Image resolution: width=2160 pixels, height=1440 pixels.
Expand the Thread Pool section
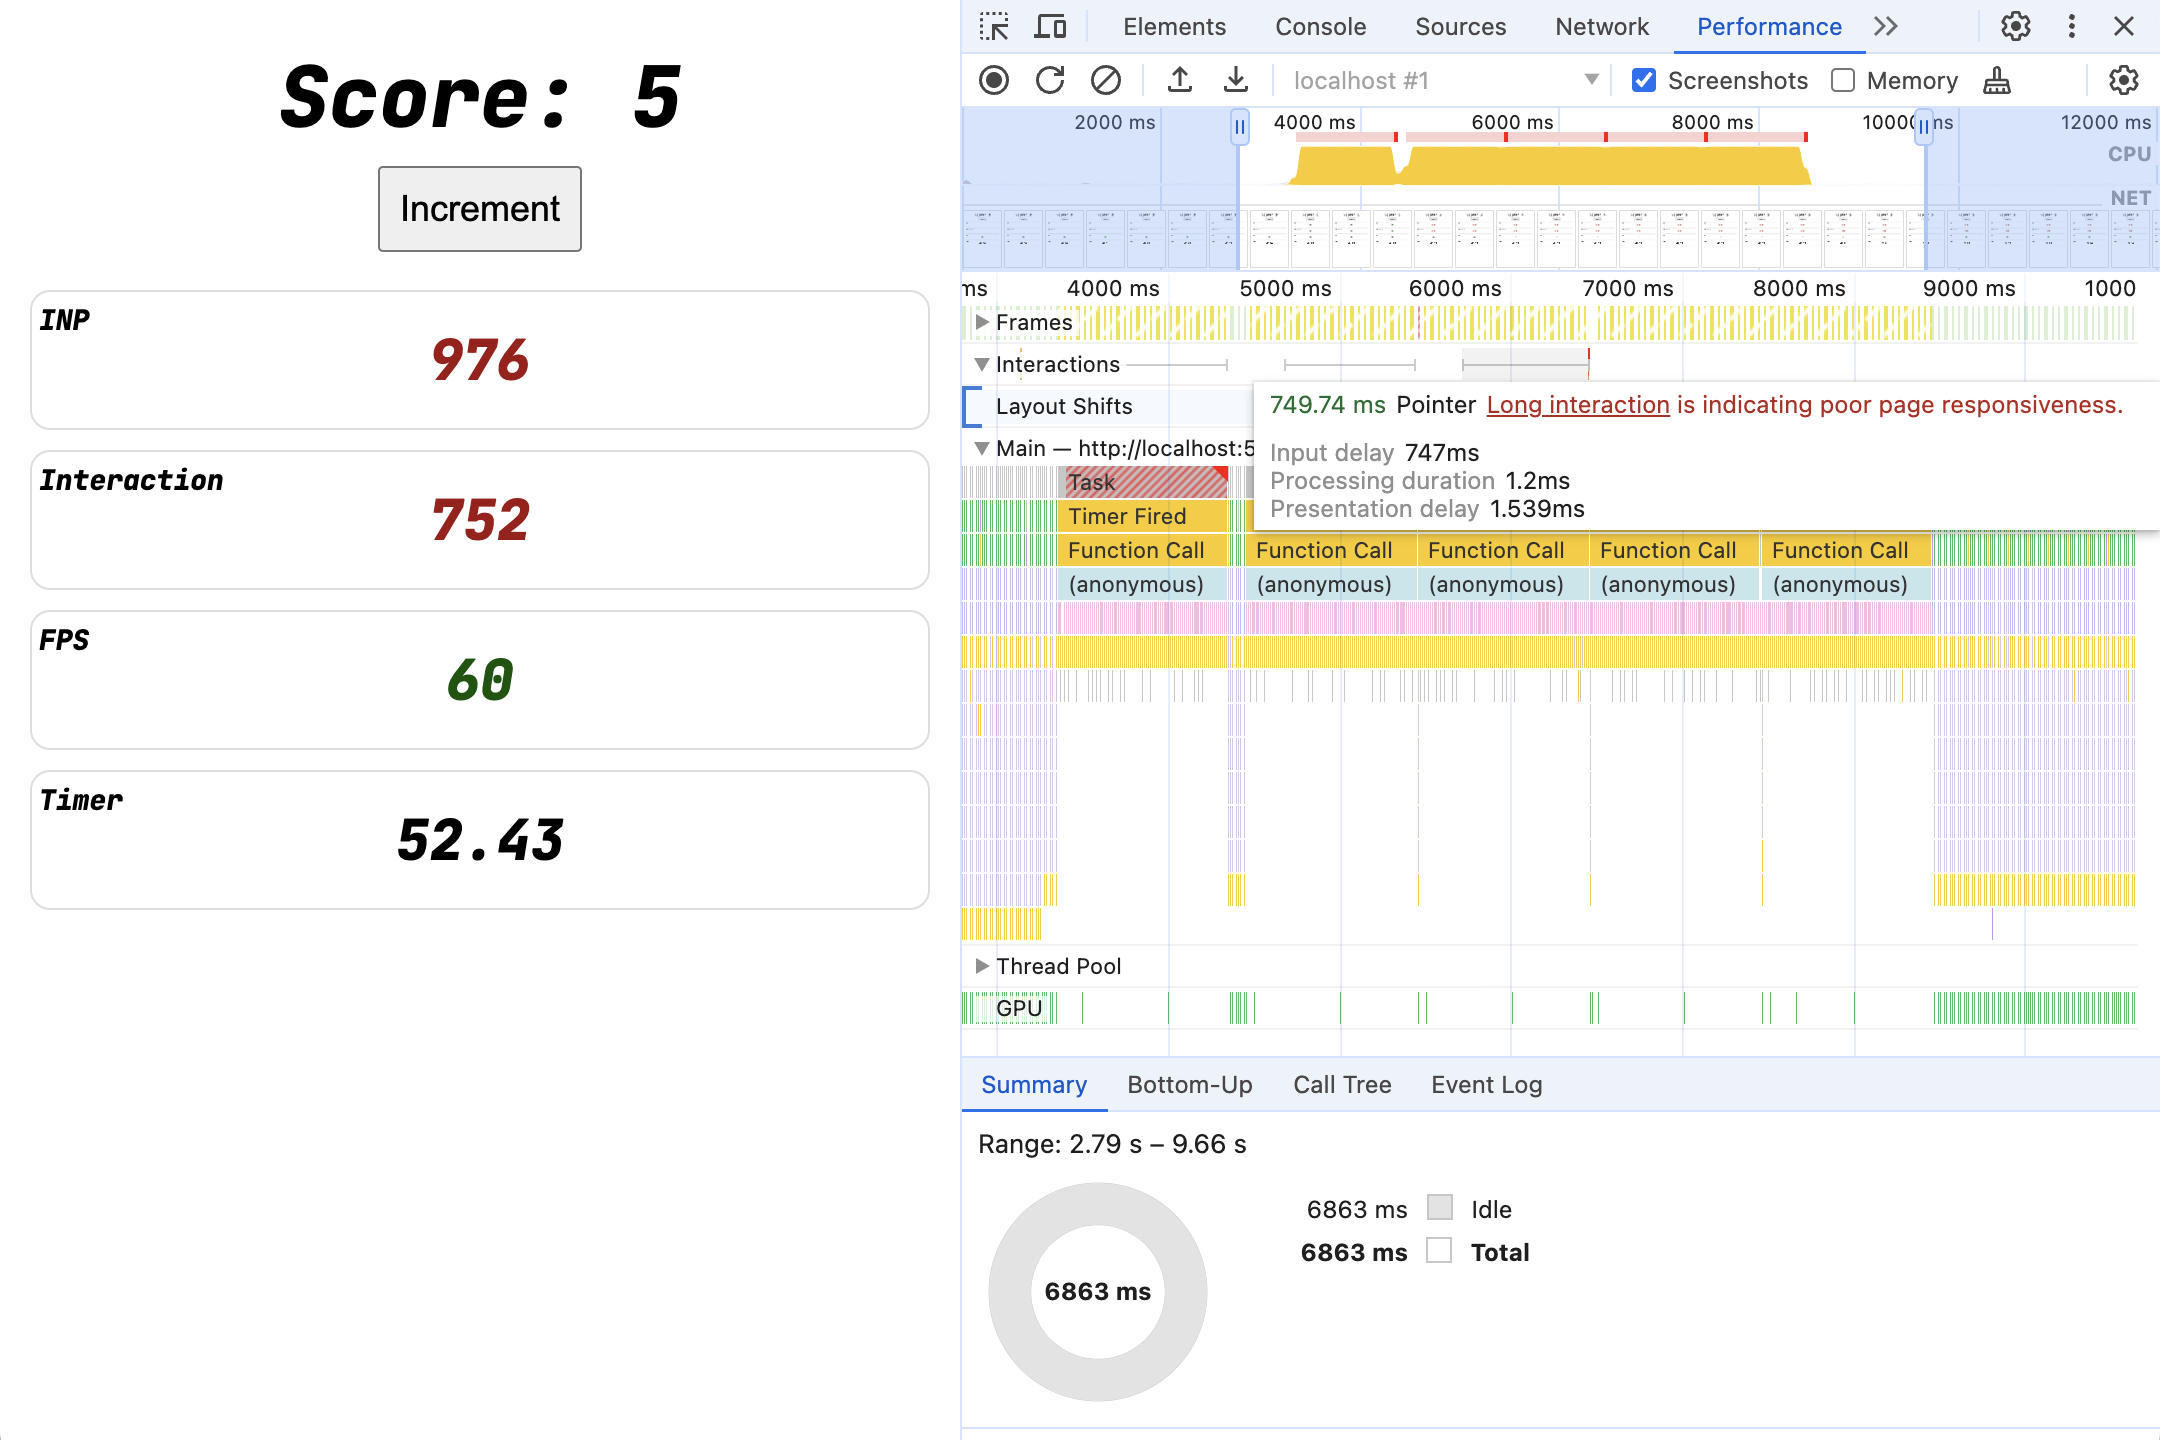pyautogui.click(x=982, y=964)
